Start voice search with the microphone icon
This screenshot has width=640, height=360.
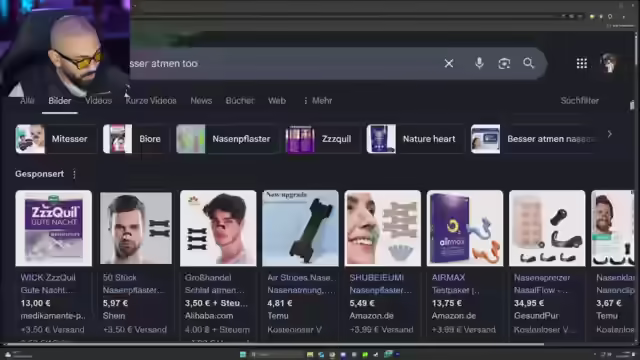(x=479, y=63)
